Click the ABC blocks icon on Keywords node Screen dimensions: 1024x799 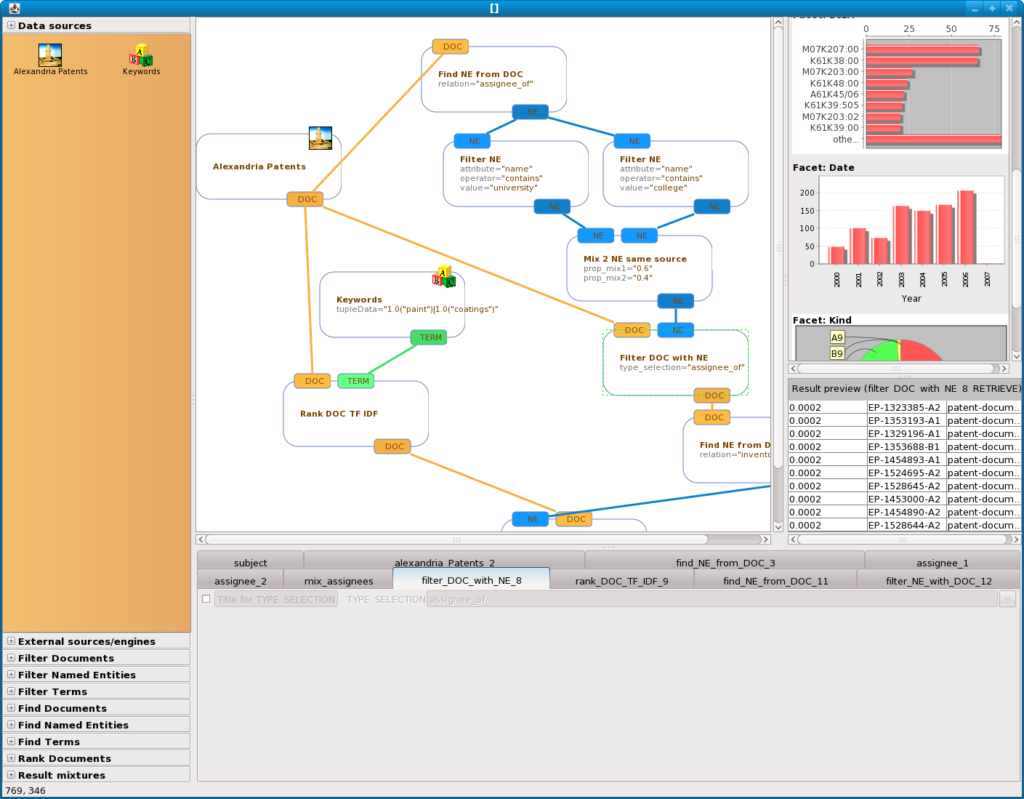pyautogui.click(x=444, y=276)
